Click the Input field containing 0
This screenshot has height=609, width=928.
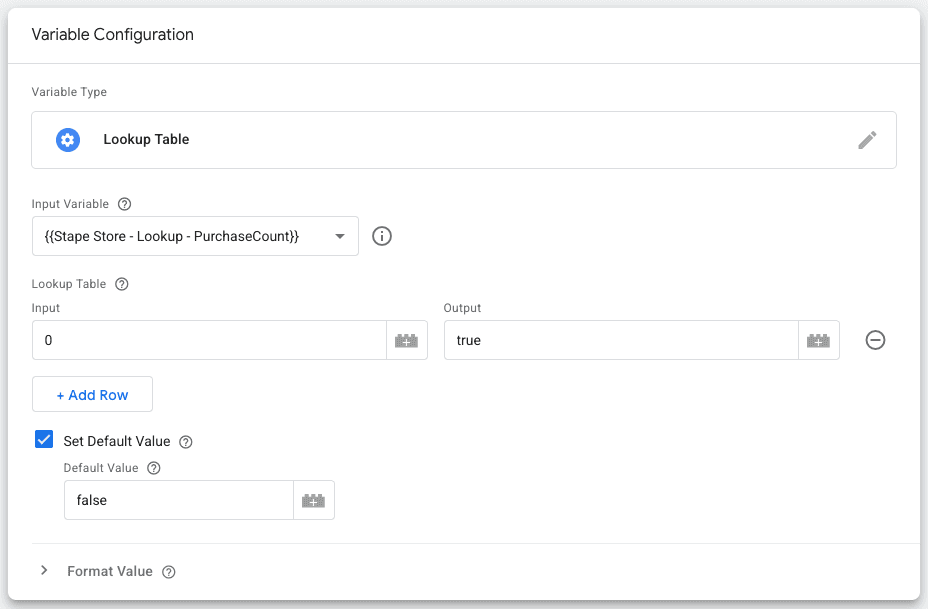click(200, 340)
